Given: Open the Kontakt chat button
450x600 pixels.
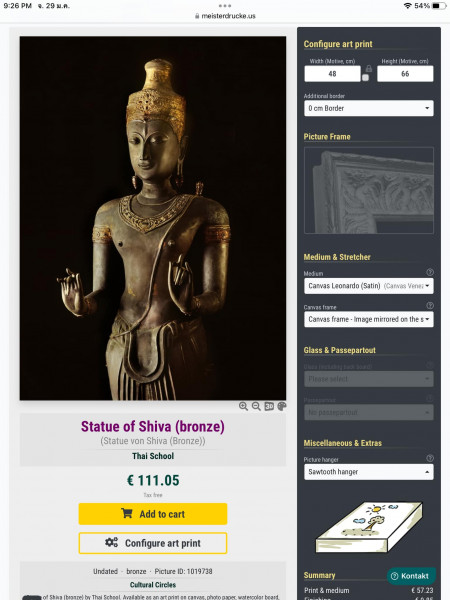Looking at the screenshot, I should [x=411, y=576].
